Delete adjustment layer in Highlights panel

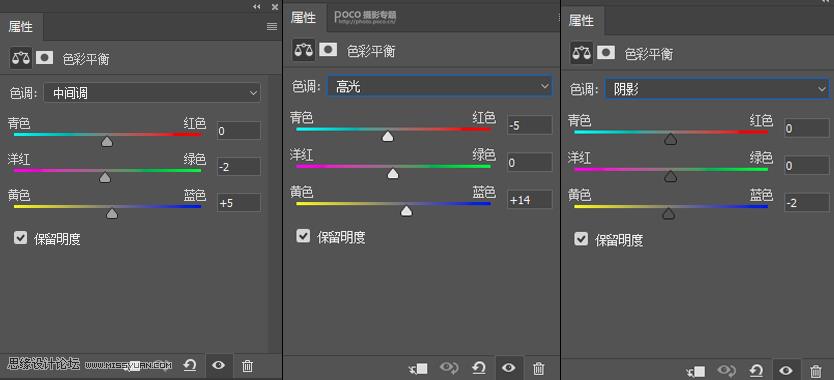tap(539, 368)
